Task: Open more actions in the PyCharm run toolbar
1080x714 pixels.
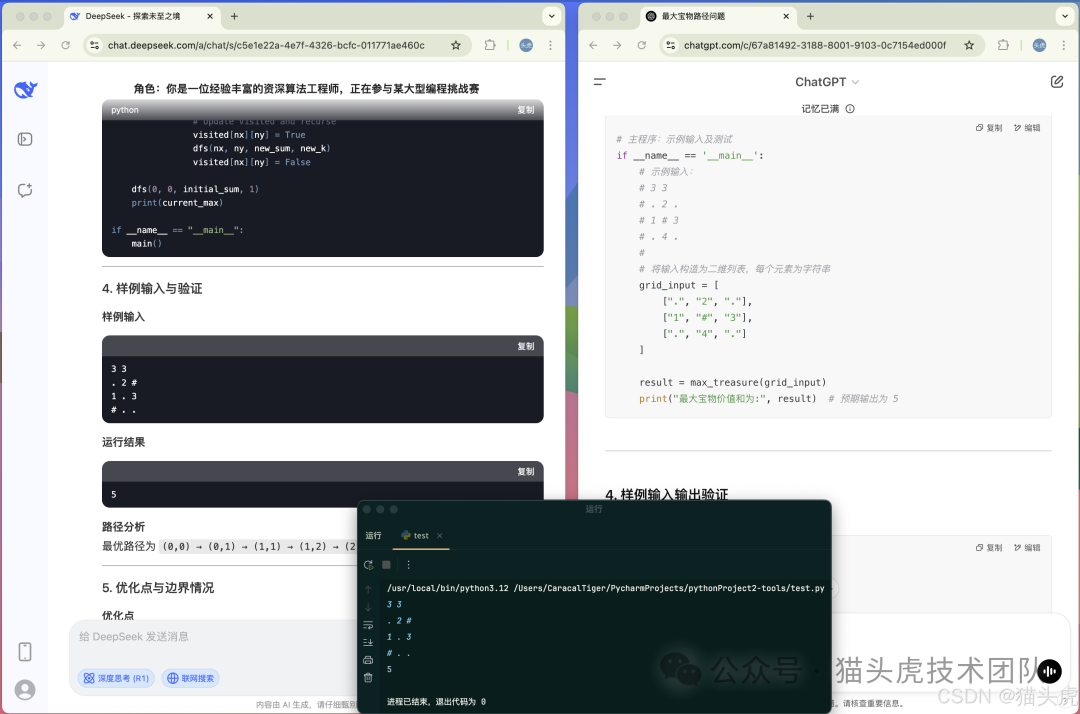Action: (408, 565)
